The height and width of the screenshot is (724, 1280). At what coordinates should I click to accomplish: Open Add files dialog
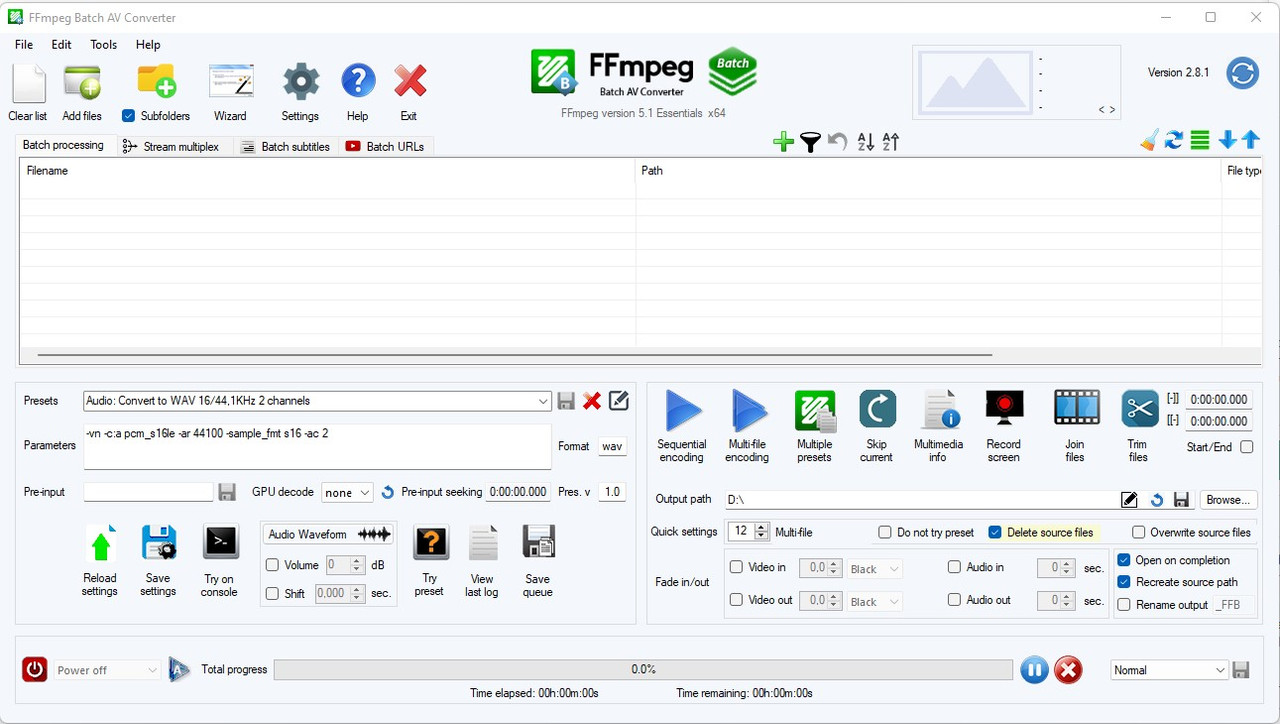coord(82,82)
